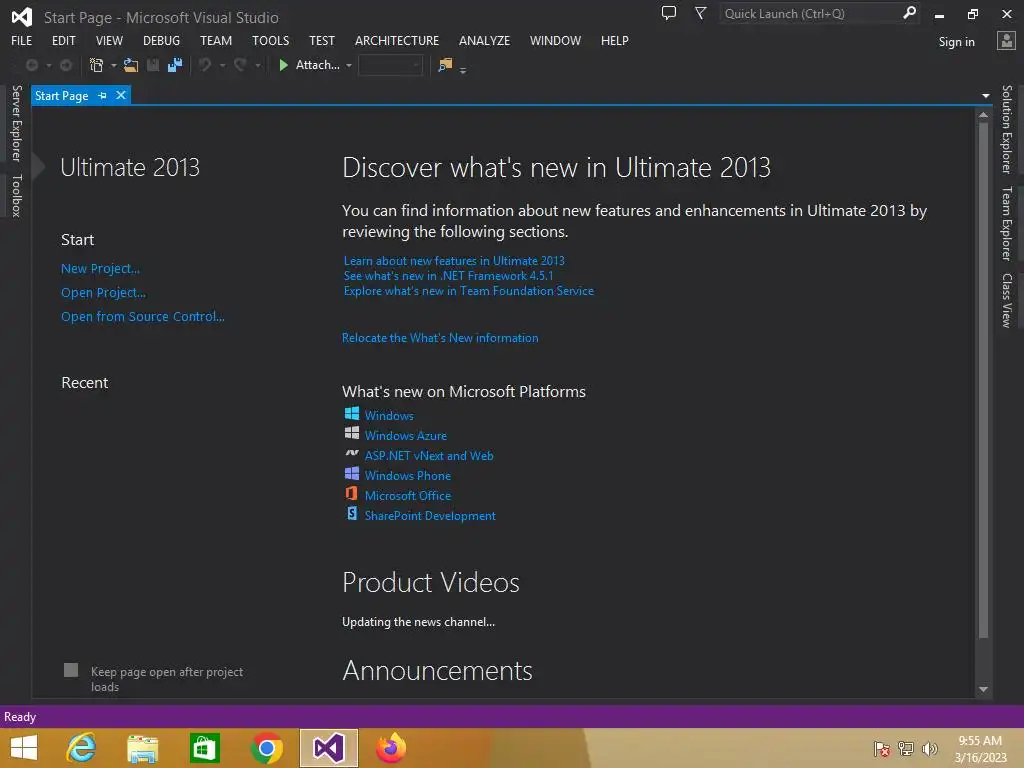Open the Team Explorer side tab
Image resolution: width=1024 pixels, height=768 pixels.
1006,223
